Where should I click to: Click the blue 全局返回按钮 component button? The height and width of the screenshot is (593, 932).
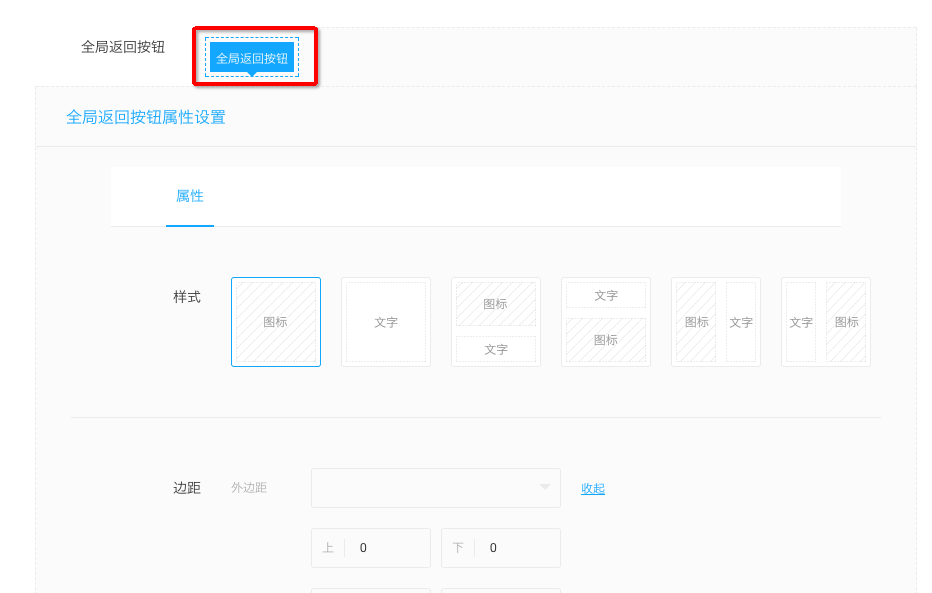click(x=252, y=58)
